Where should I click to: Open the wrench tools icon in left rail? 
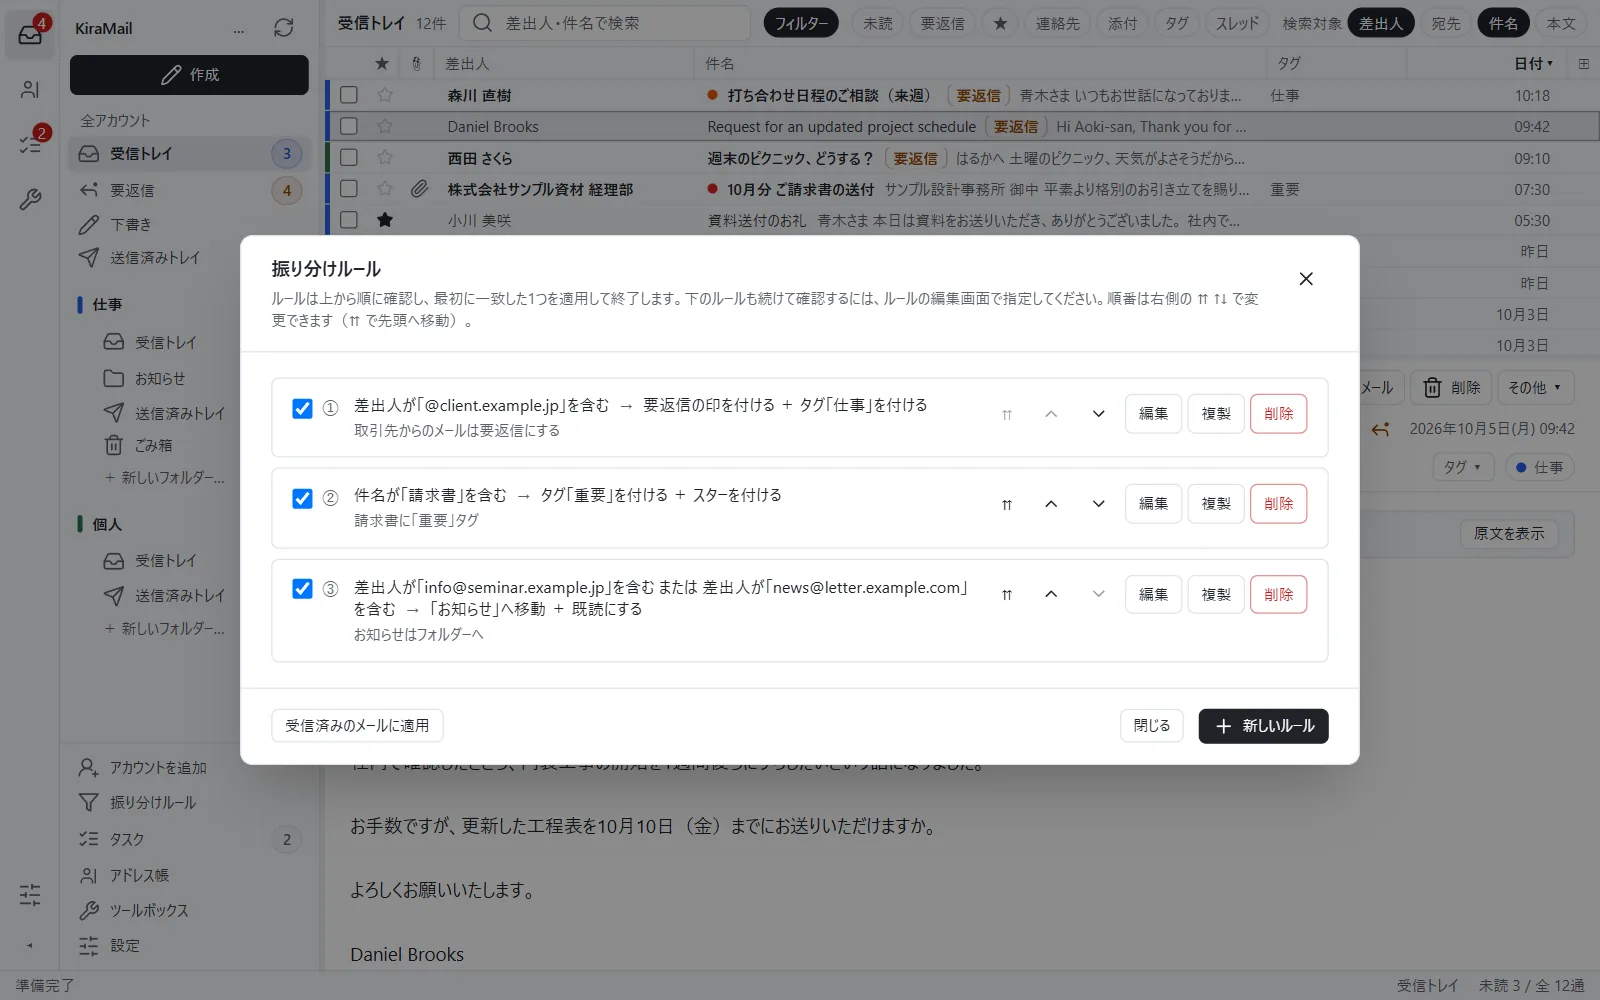coord(30,199)
